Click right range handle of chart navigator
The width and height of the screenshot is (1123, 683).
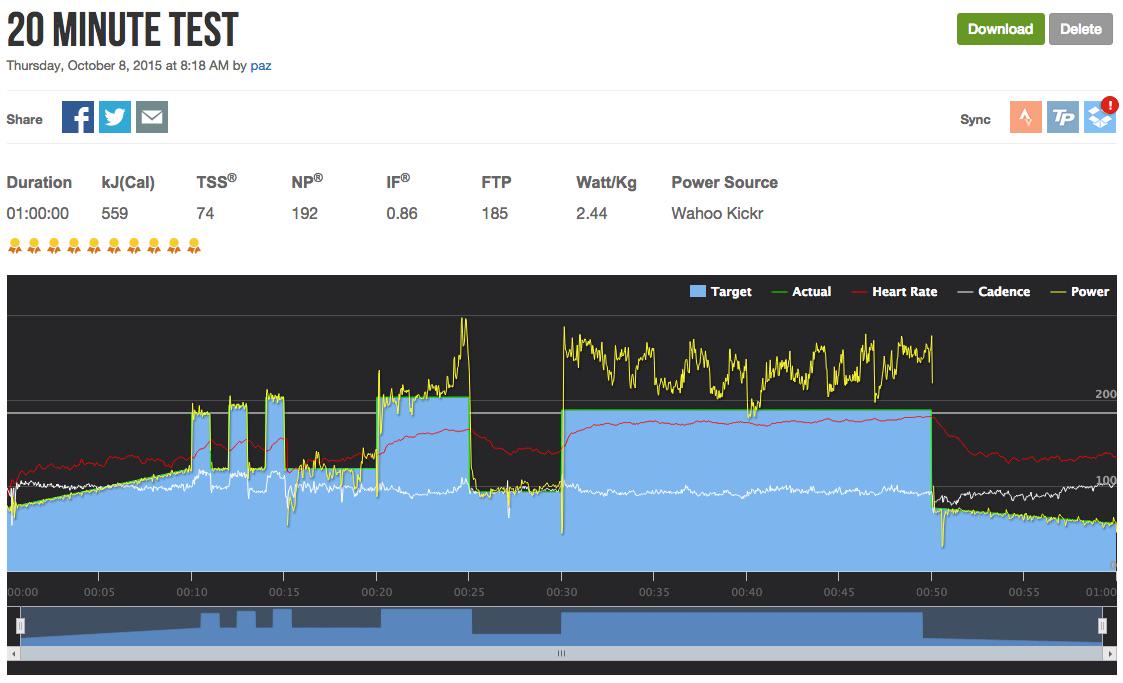click(x=1102, y=626)
